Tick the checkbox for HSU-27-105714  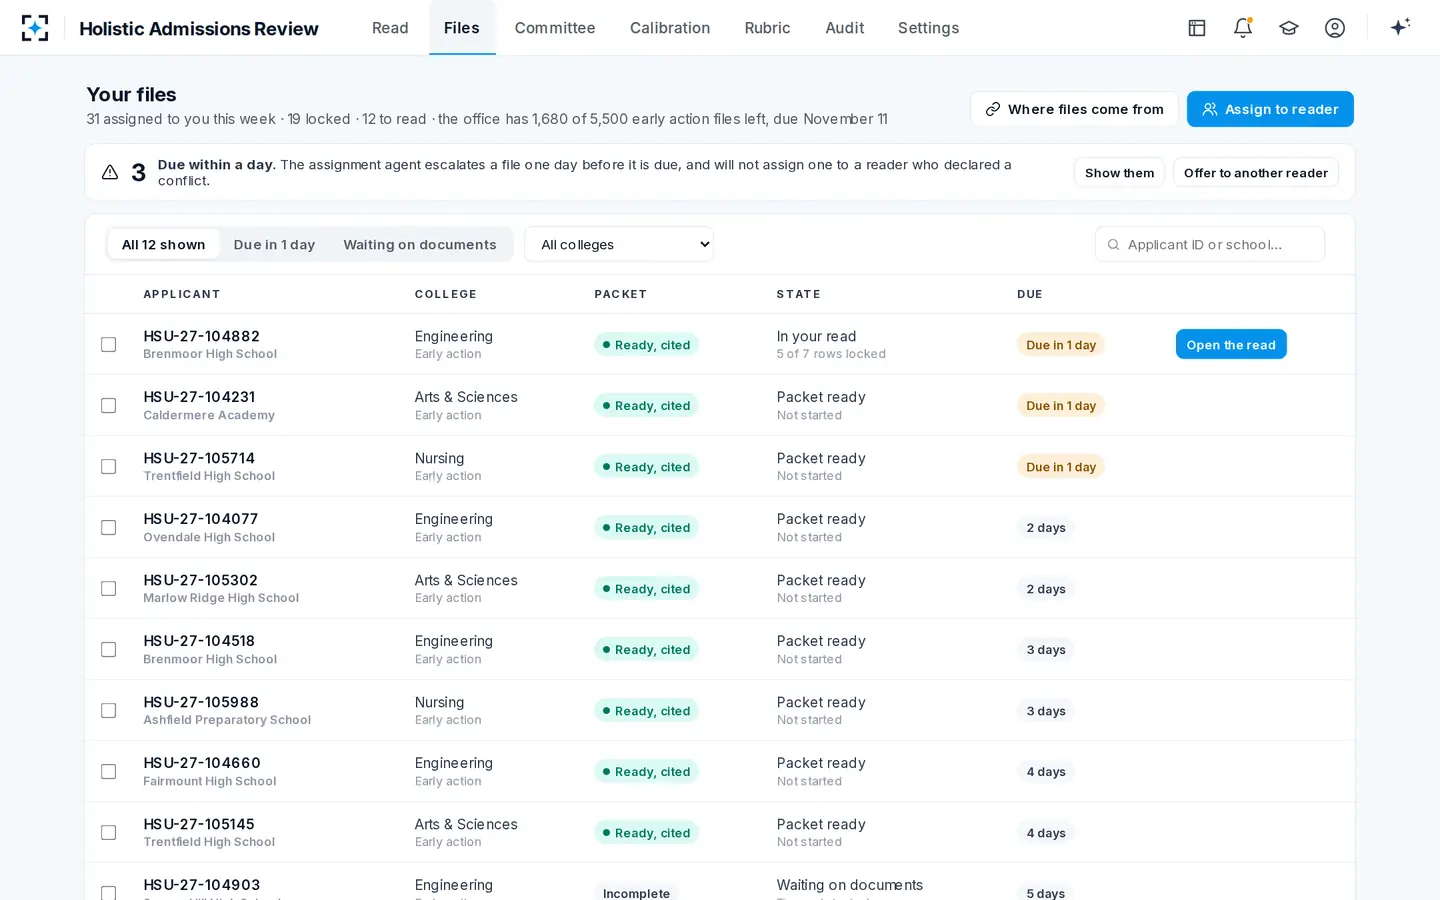108,467
